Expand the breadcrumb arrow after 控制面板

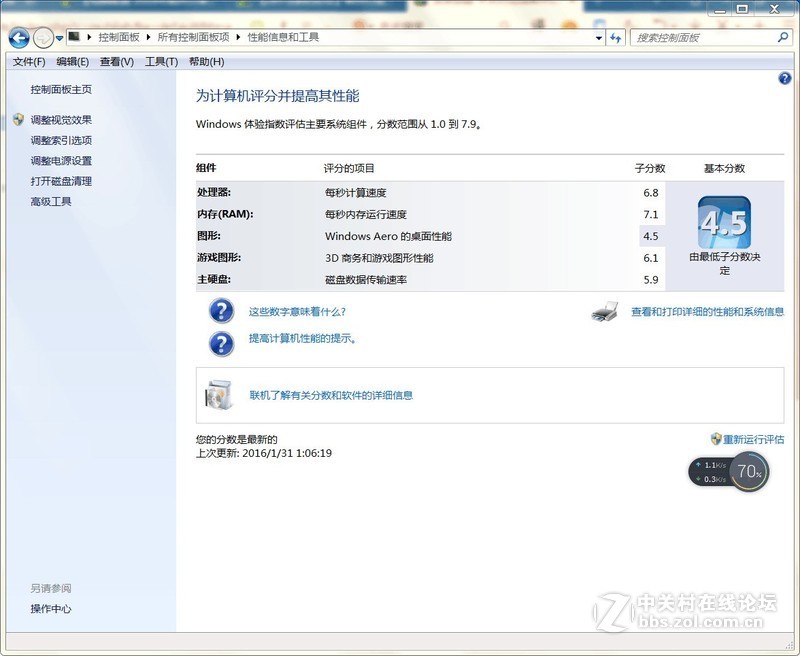[148, 37]
